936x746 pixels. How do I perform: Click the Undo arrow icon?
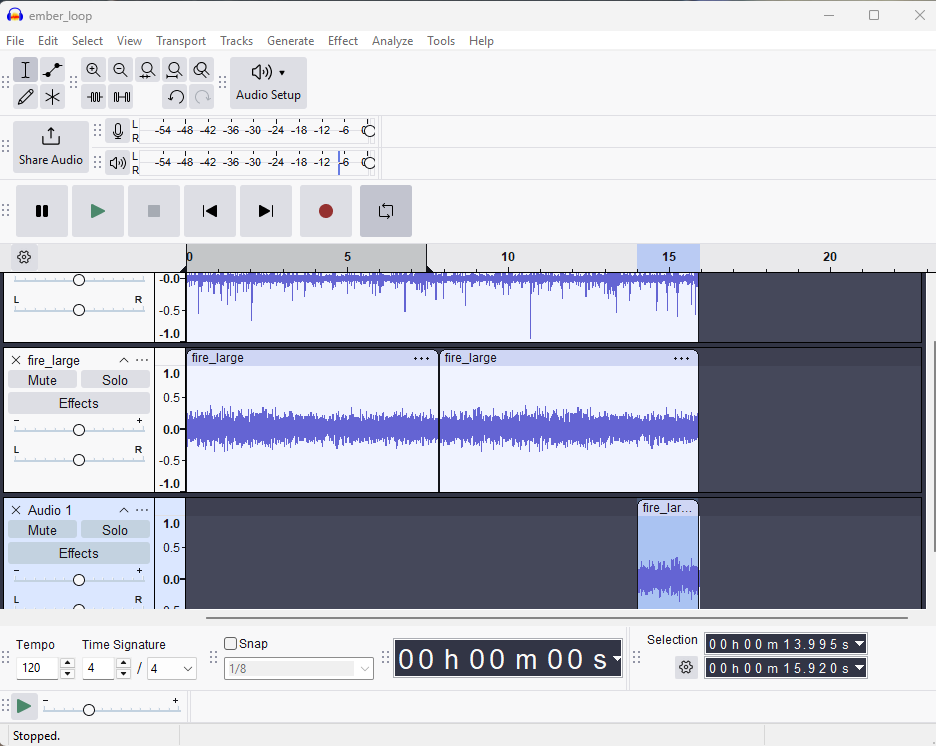pyautogui.click(x=175, y=97)
